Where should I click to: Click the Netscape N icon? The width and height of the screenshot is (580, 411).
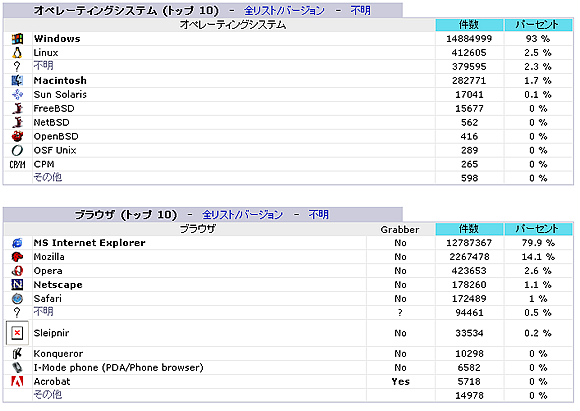(17, 284)
